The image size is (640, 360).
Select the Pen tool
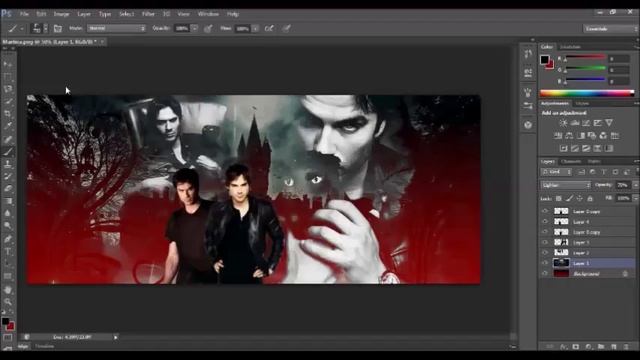tap(8, 239)
